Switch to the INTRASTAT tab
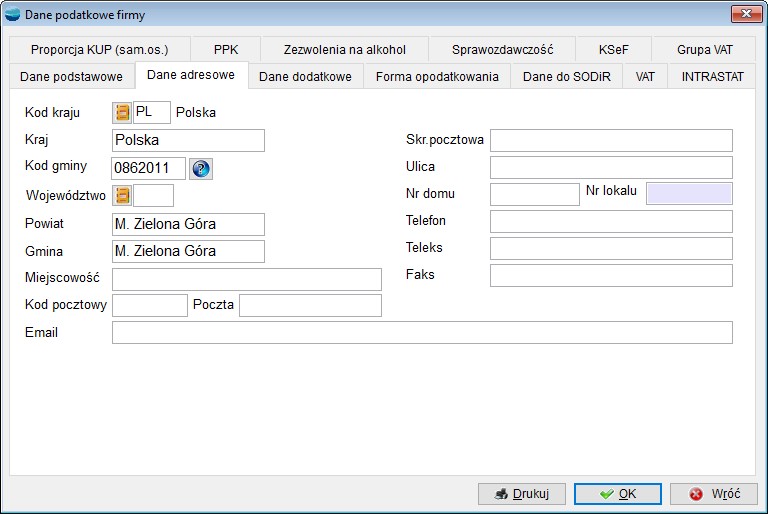Viewport: 768px width, 514px height. [x=714, y=77]
